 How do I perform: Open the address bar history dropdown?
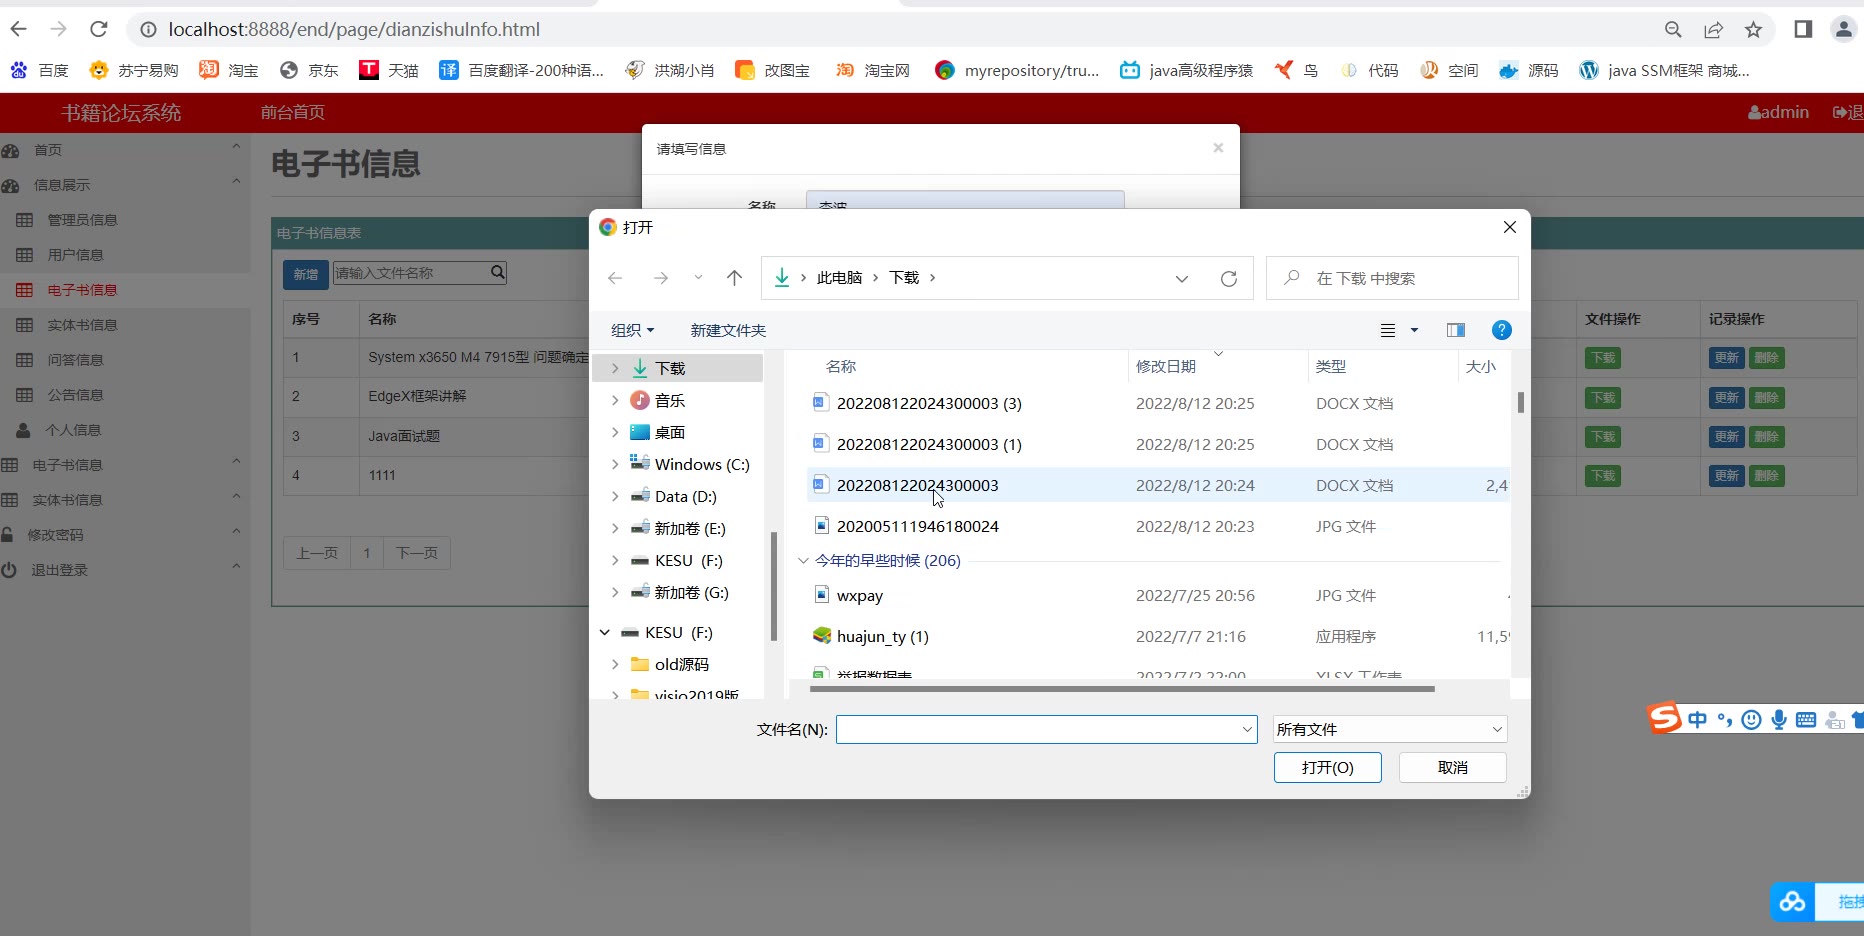coord(1182,278)
